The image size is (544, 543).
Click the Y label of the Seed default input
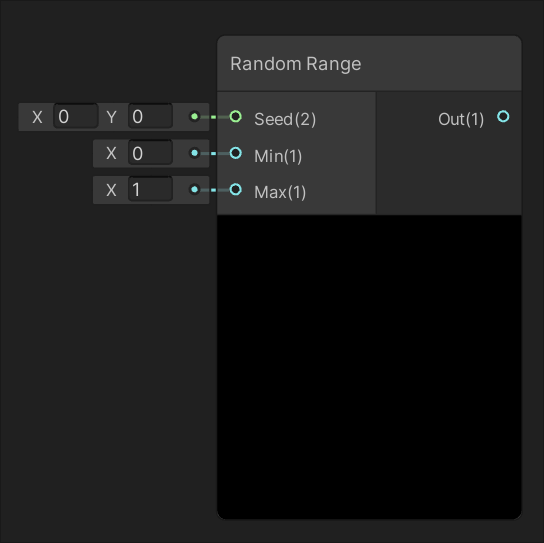click(x=111, y=117)
